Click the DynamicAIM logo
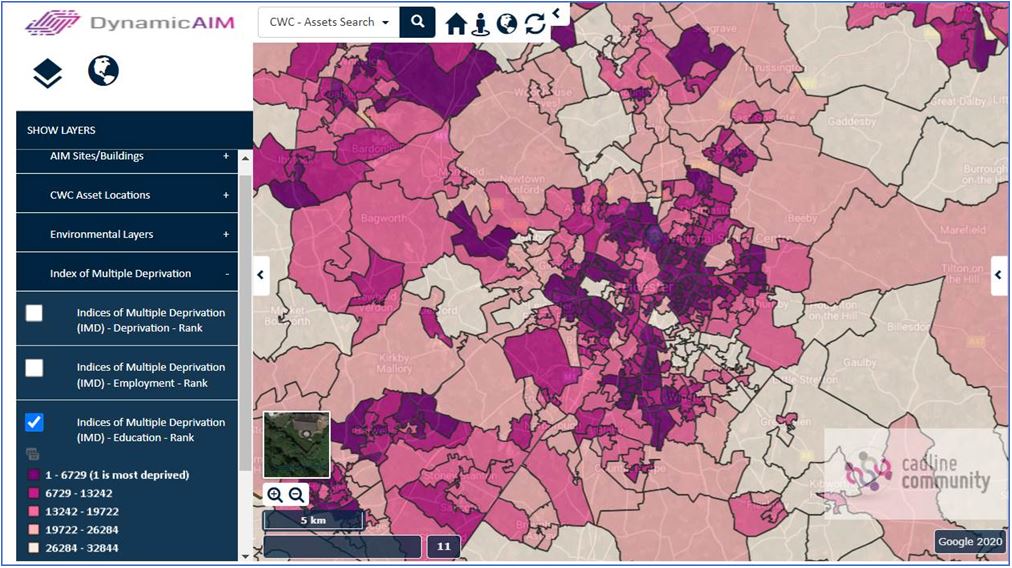1012x568 pixels. pos(130,23)
